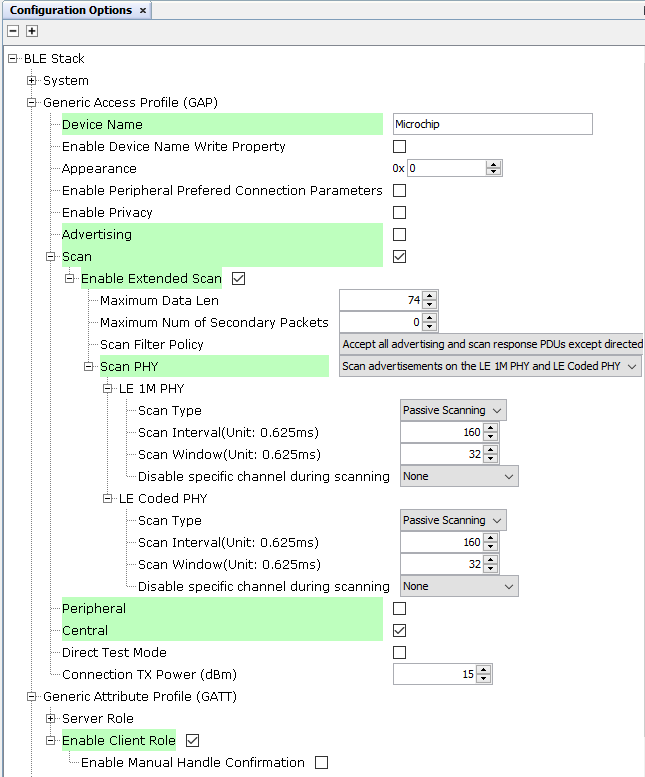Screen dimensions: 645x777
Task: Increase Maximum Data Len with up arrow
Action: click(429, 296)
